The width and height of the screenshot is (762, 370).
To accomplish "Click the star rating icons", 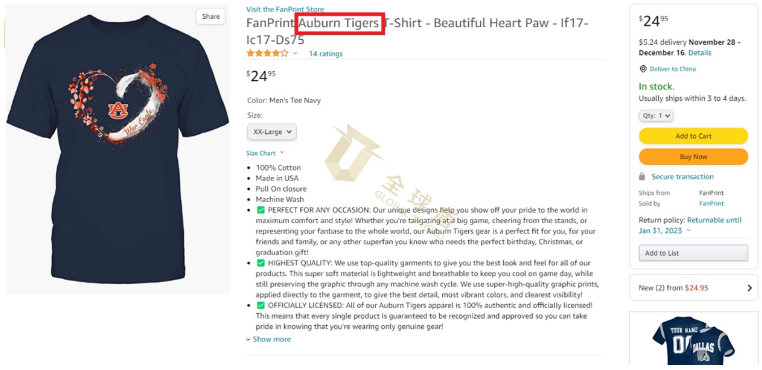I will tap(267, 53).
